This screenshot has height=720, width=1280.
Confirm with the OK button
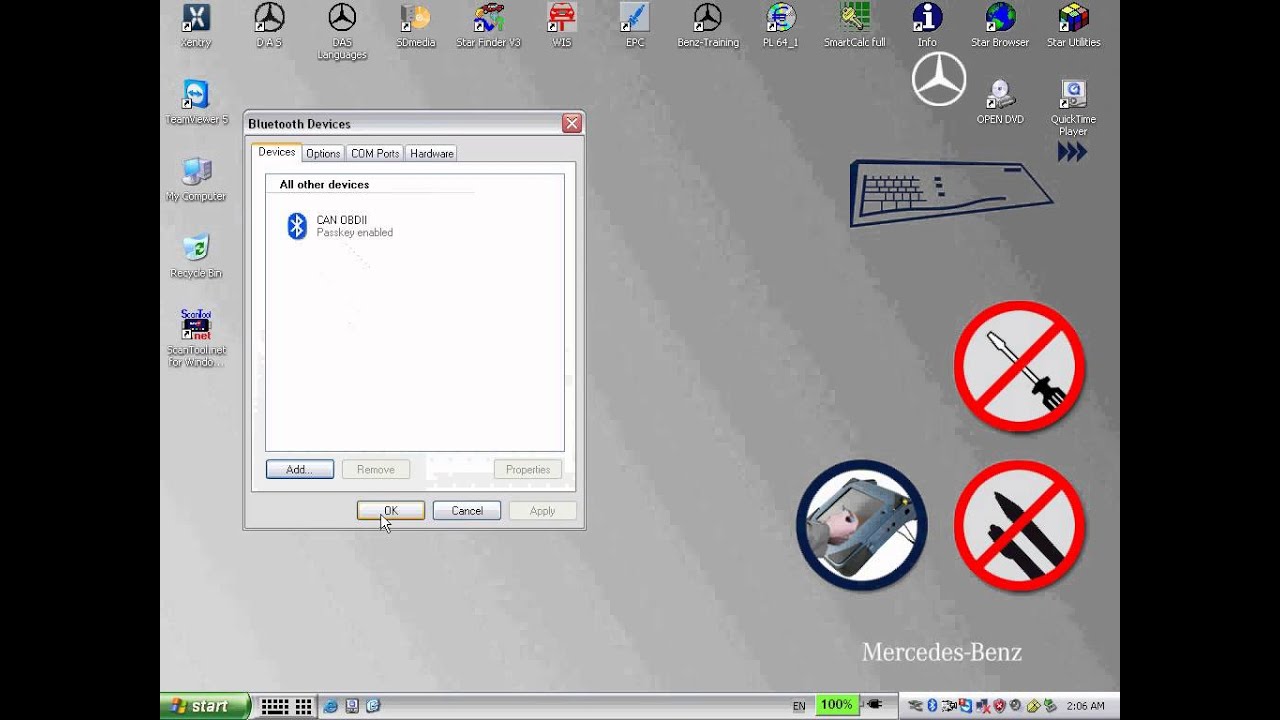click(x=391, y=510)
